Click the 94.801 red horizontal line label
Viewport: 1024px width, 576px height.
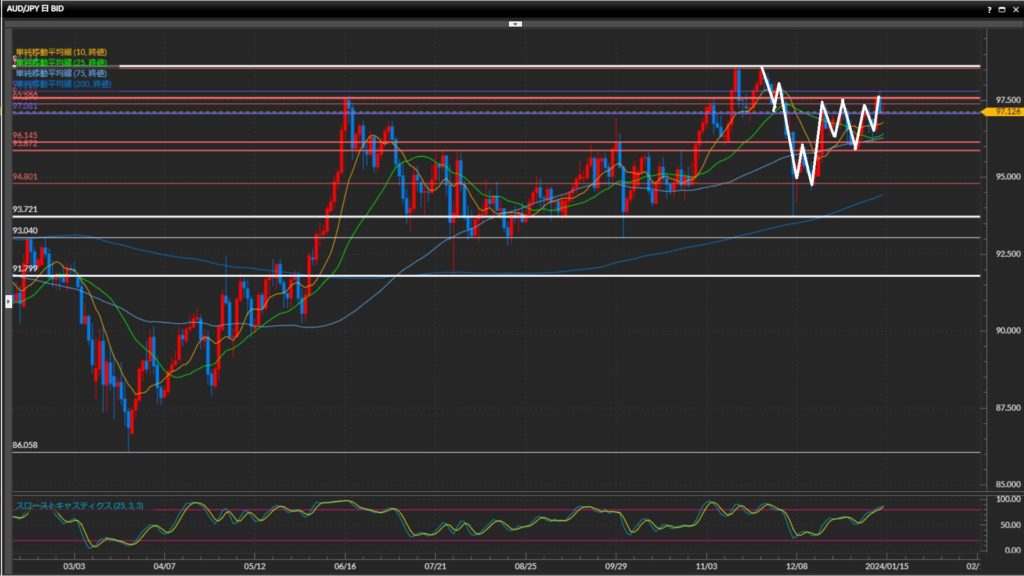point(26,177)
